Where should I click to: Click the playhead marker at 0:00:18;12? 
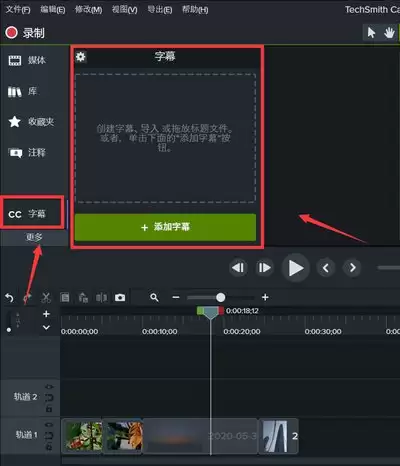(x=210, y=313)
